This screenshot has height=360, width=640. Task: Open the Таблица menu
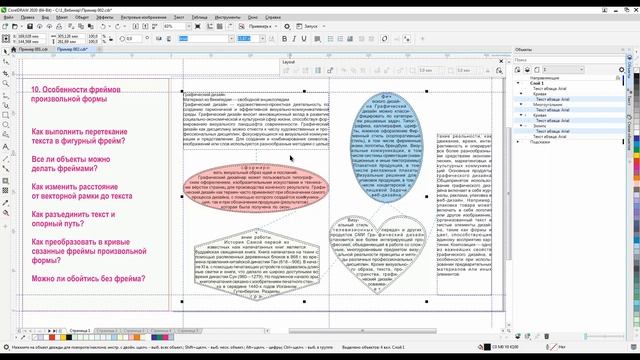tap(200, 18)
